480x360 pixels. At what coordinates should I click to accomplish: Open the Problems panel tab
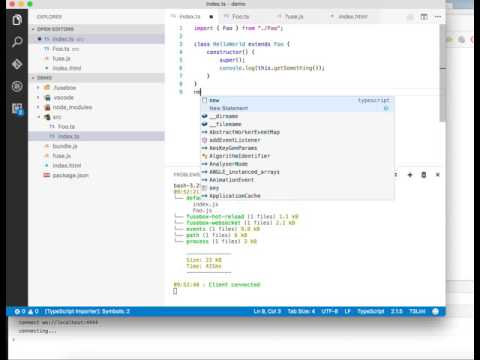coord(186,175)
